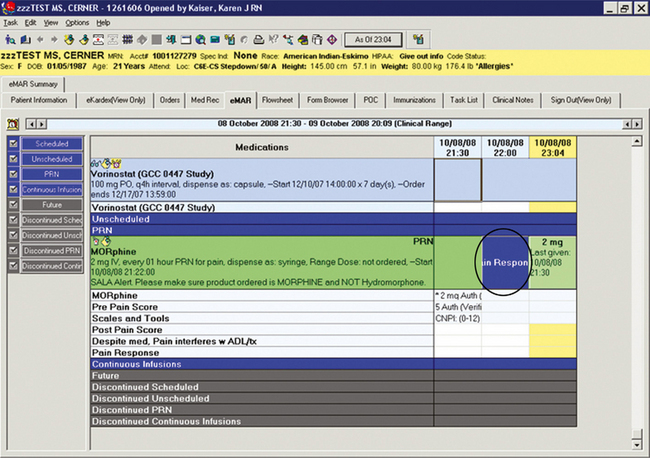The width and height of the screenshot is (650, 458).
Task: Click the help pointer question-mark icon
Action: (273, 39)
